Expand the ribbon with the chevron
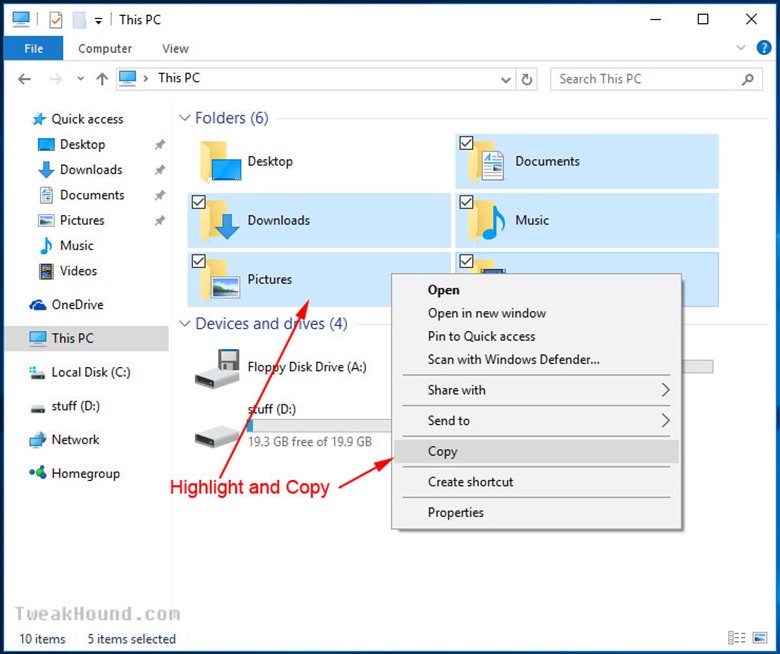 pos(741,48)
